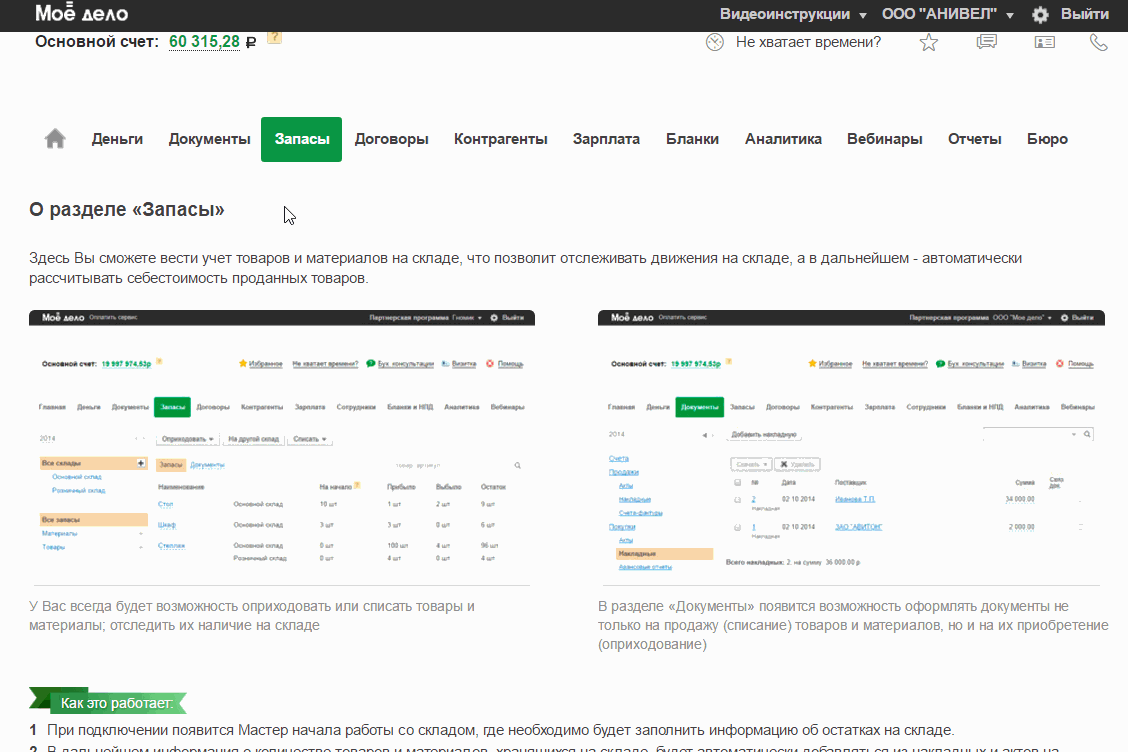Viewport: 1128px width, 752px height.
Task: Expand the ООО "АНИВЕЛ" company dropdown
Action: [947, 14]
